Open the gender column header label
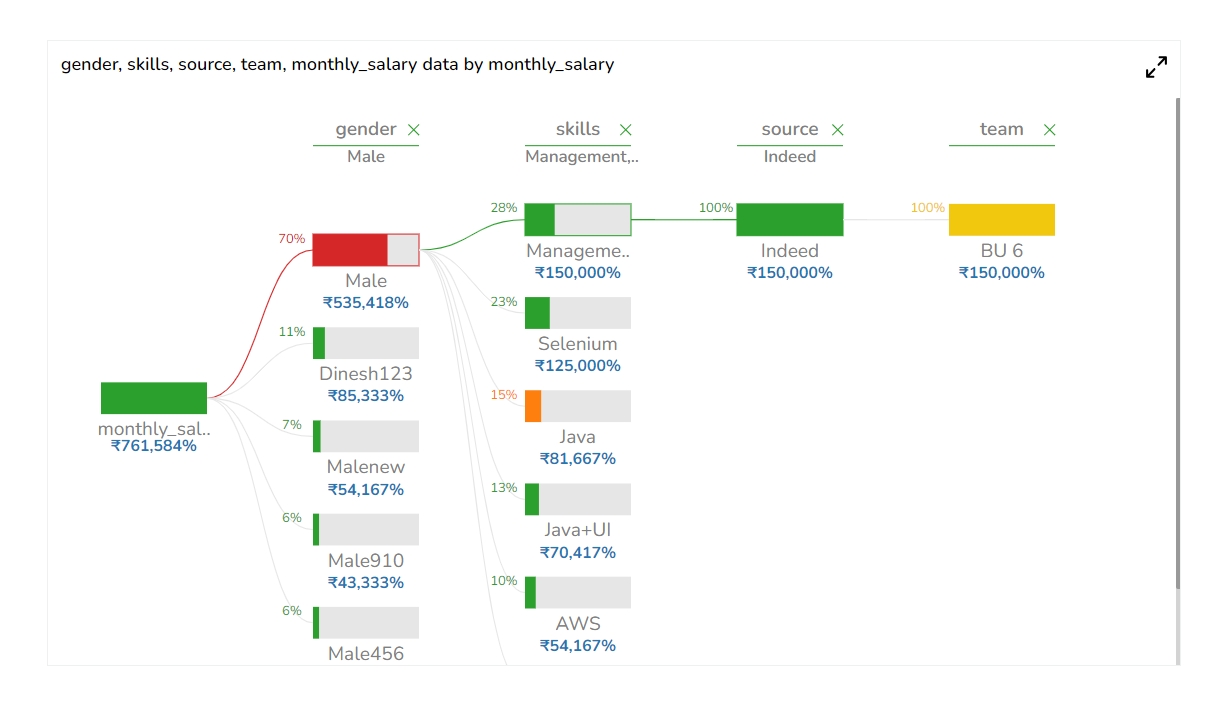Viewport: 1221px width, 709px height. click(x=365, y=130)
